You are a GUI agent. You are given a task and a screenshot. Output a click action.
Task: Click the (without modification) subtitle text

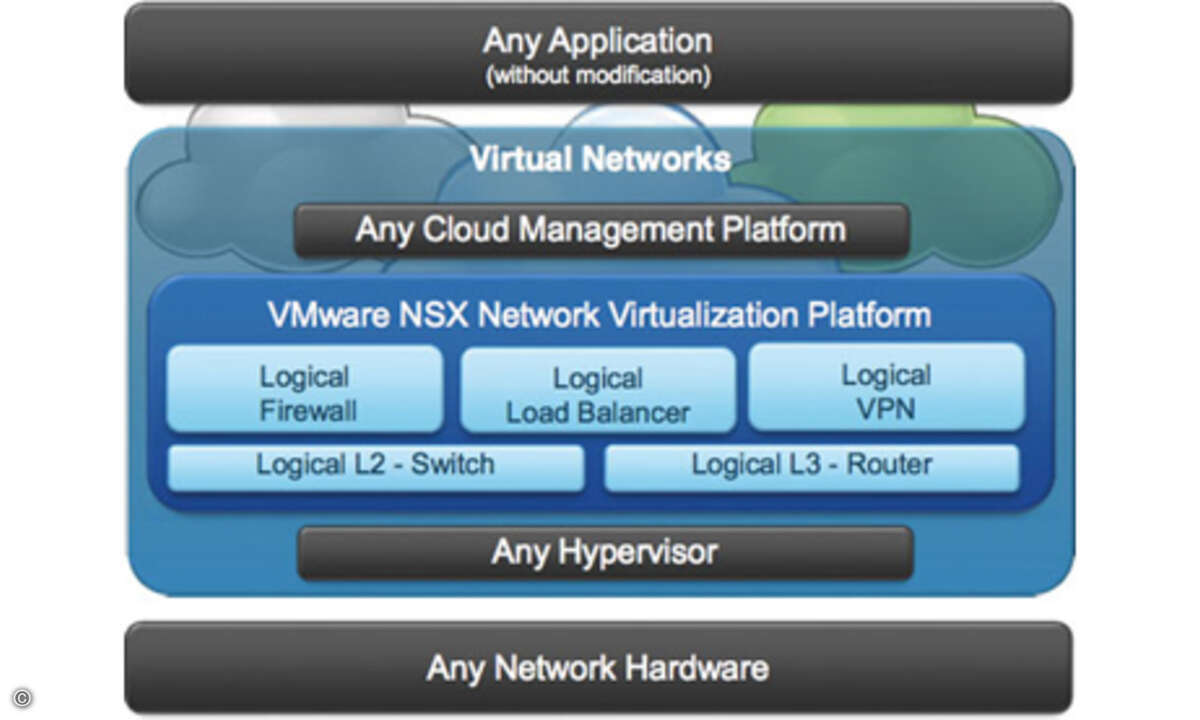pyautogui.click(x=598, y=78)
